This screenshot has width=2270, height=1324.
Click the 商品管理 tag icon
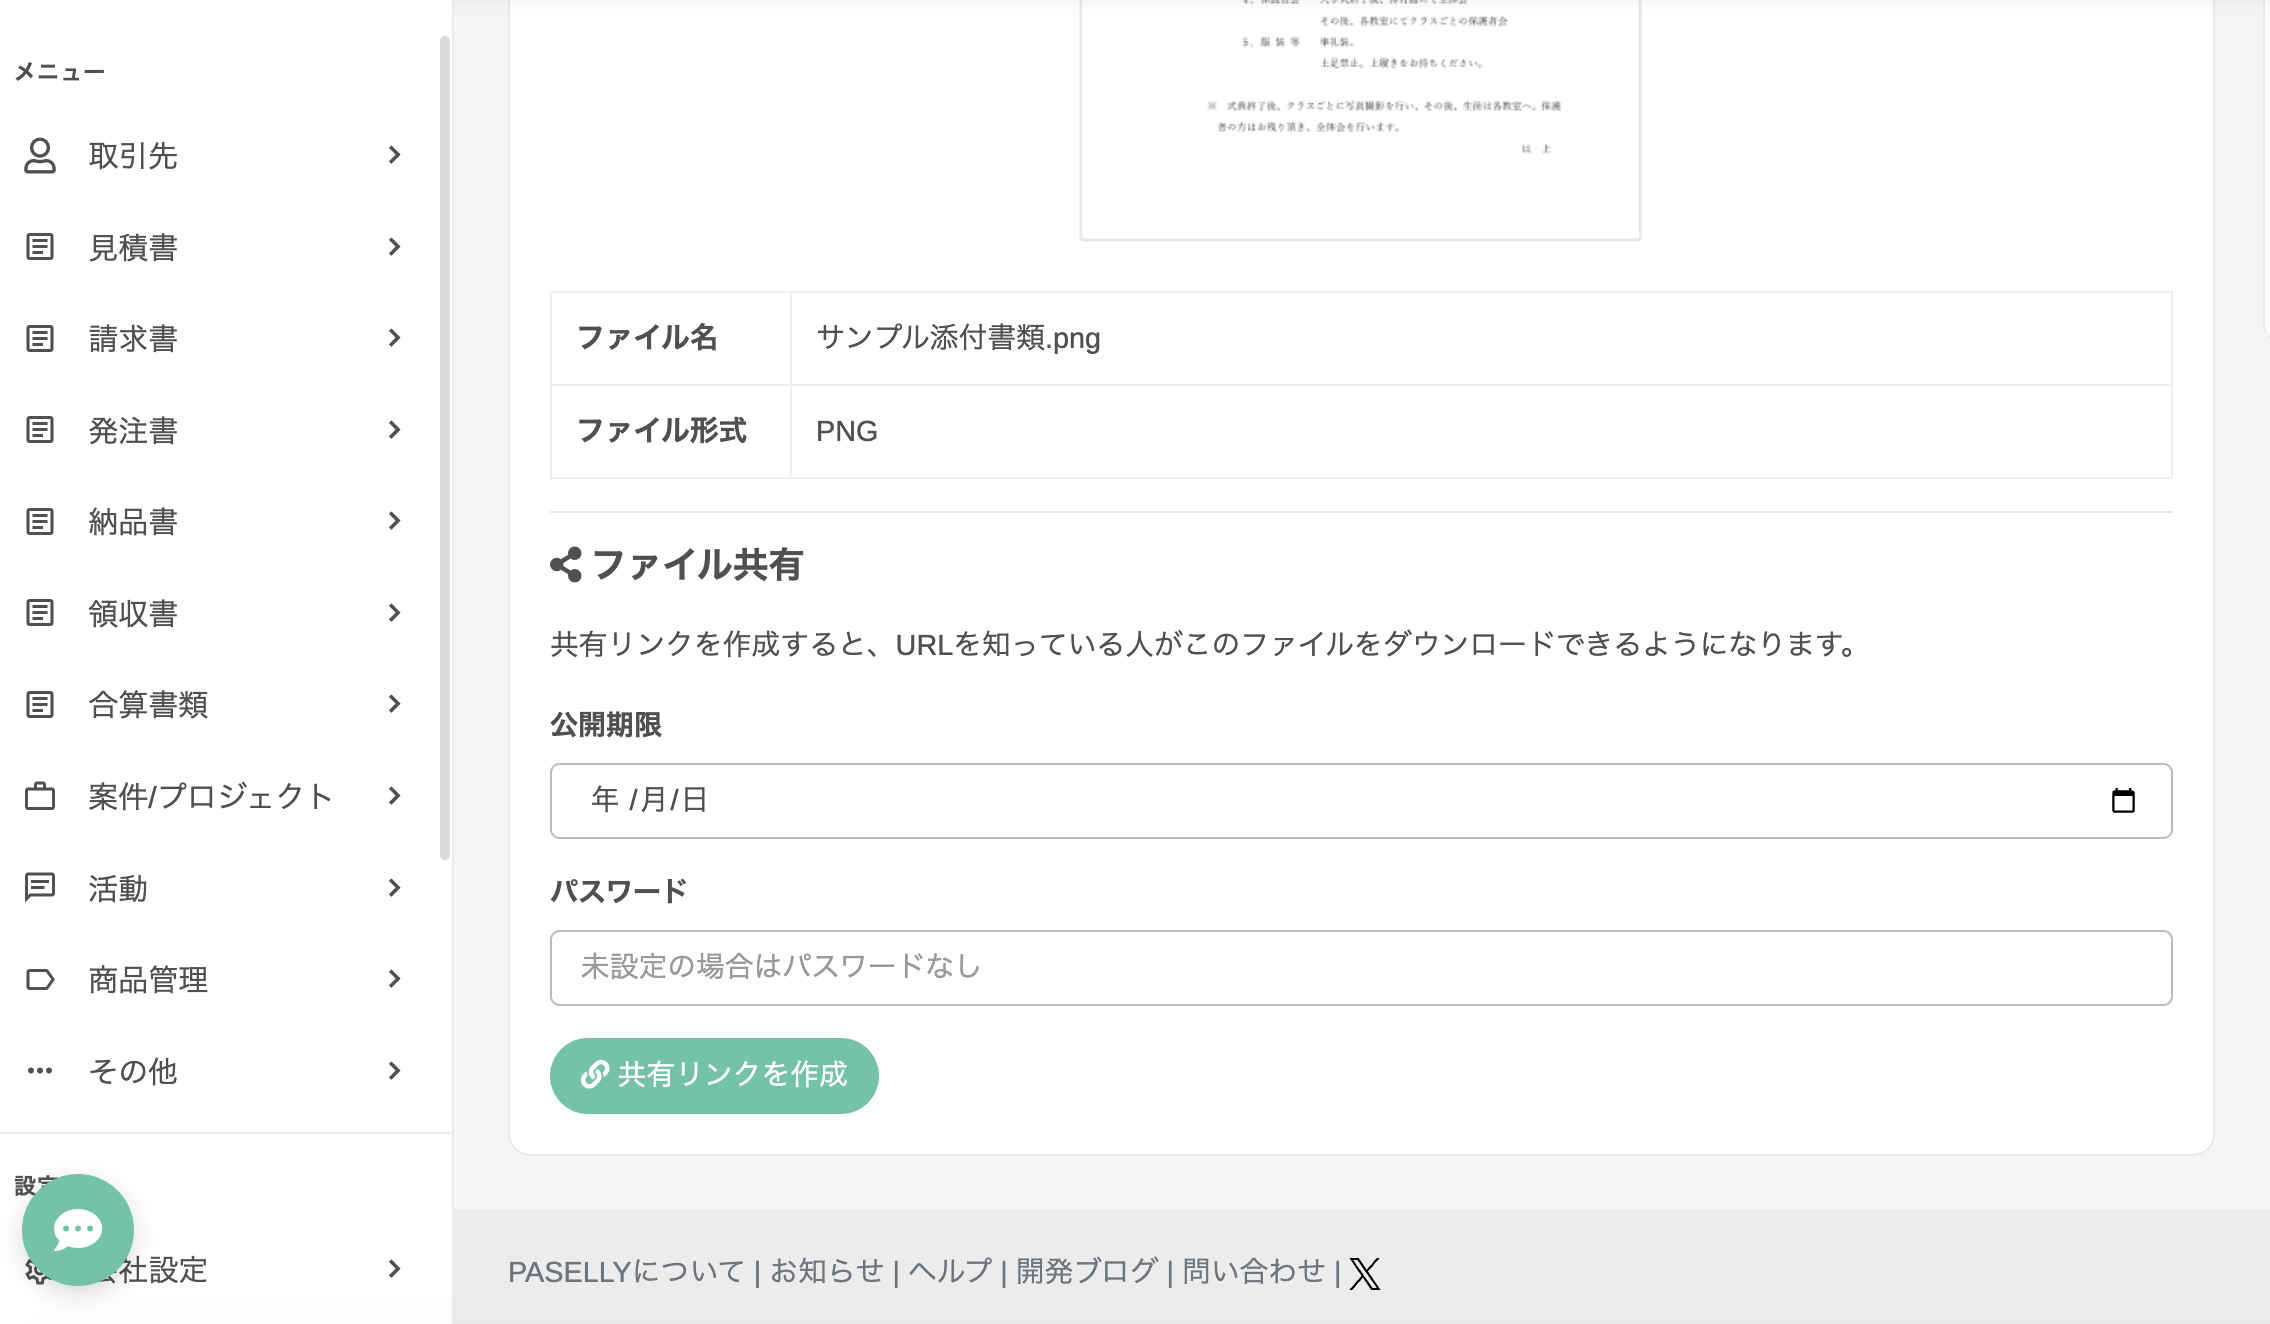[40, 979]
